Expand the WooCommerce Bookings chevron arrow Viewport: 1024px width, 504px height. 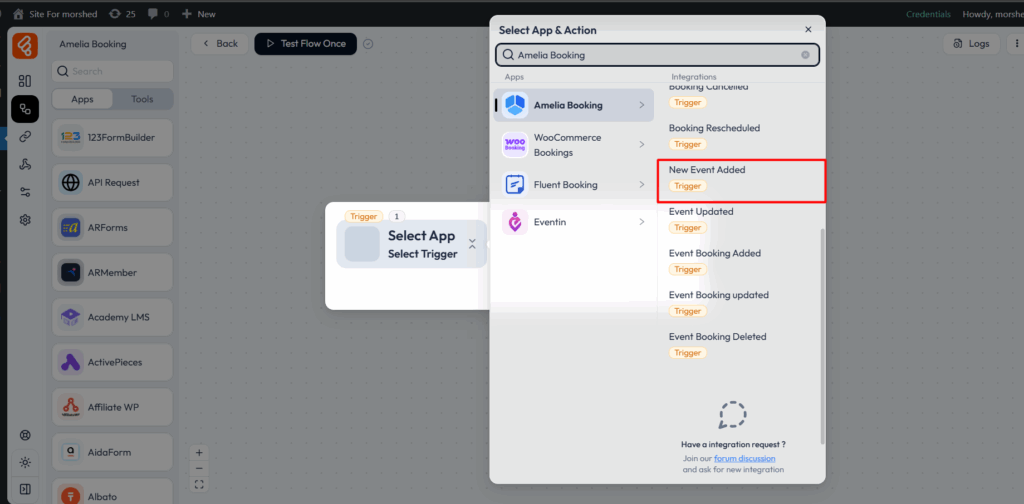tap(642, 144)
